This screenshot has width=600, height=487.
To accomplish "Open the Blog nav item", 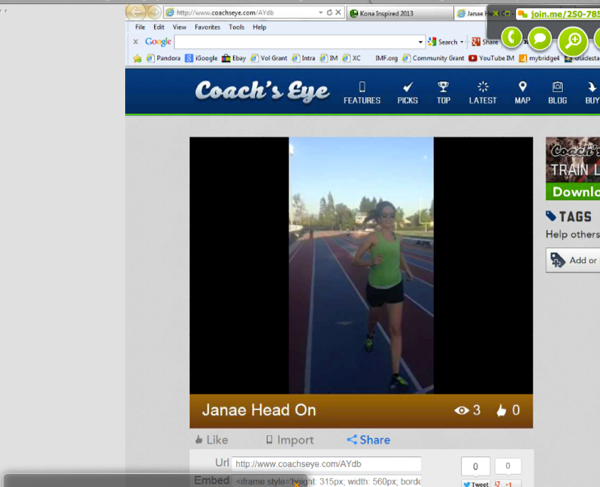I will (x=557, y=93).
